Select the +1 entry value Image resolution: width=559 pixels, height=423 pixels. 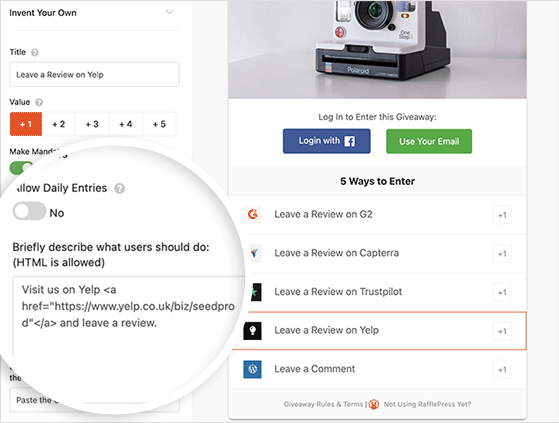click(x=26, y=124)
